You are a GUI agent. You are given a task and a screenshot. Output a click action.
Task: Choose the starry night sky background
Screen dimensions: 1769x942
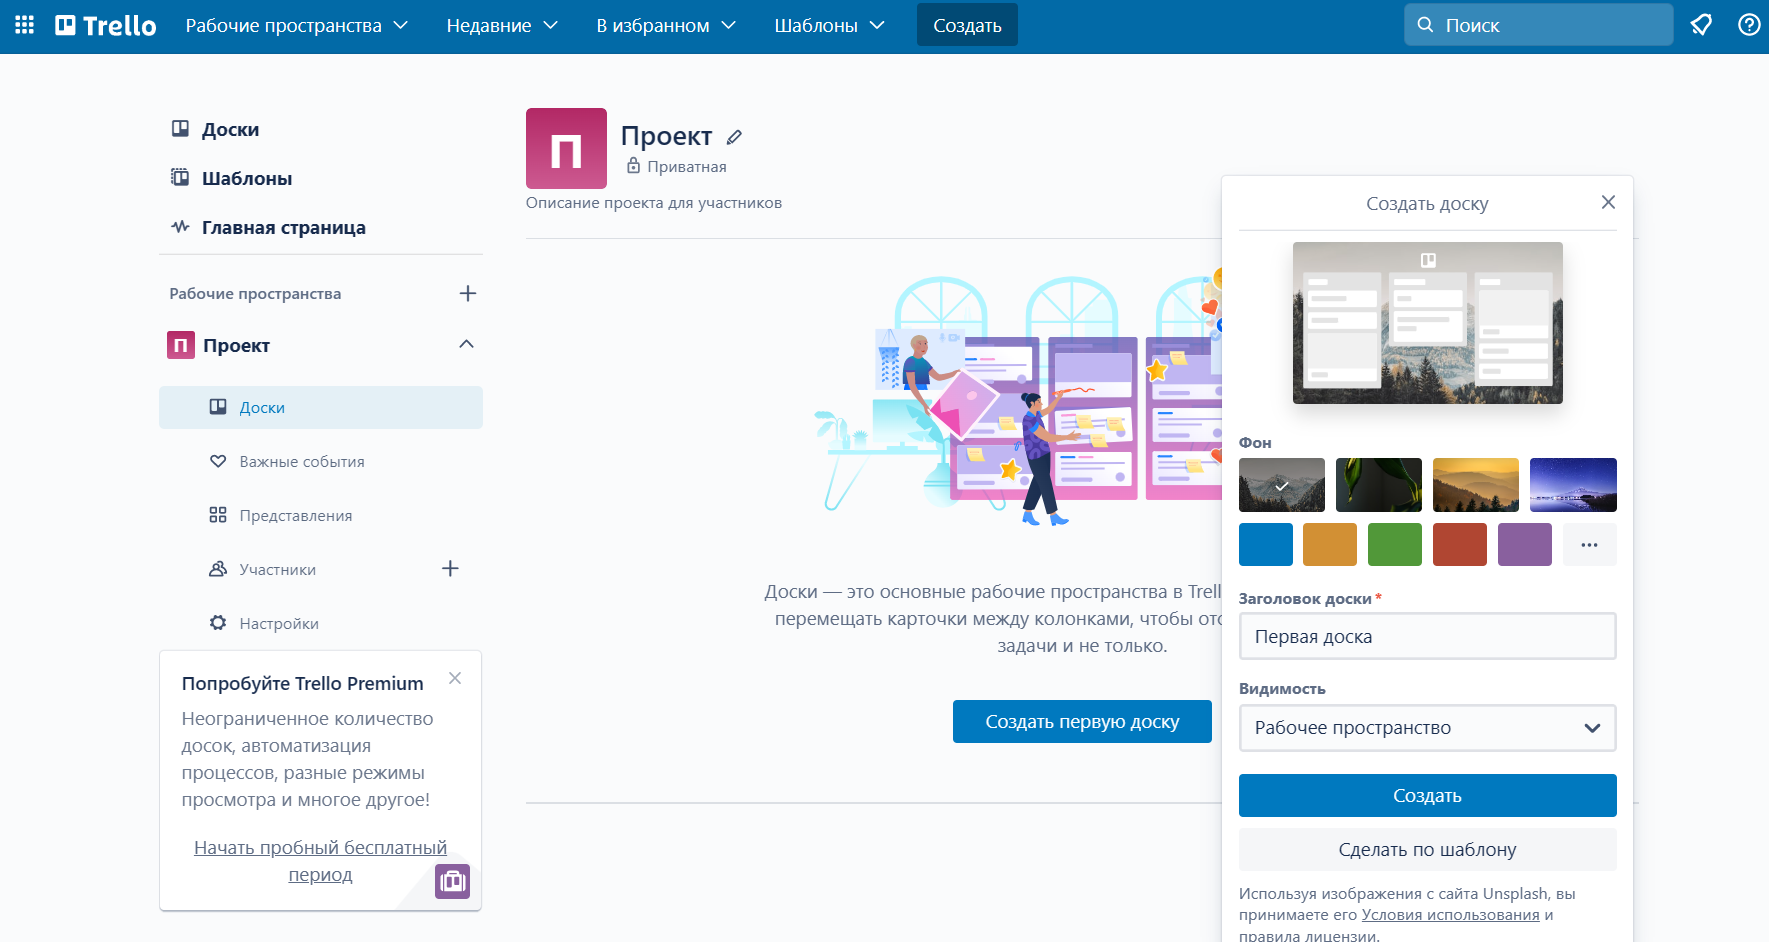(1573, 485)
